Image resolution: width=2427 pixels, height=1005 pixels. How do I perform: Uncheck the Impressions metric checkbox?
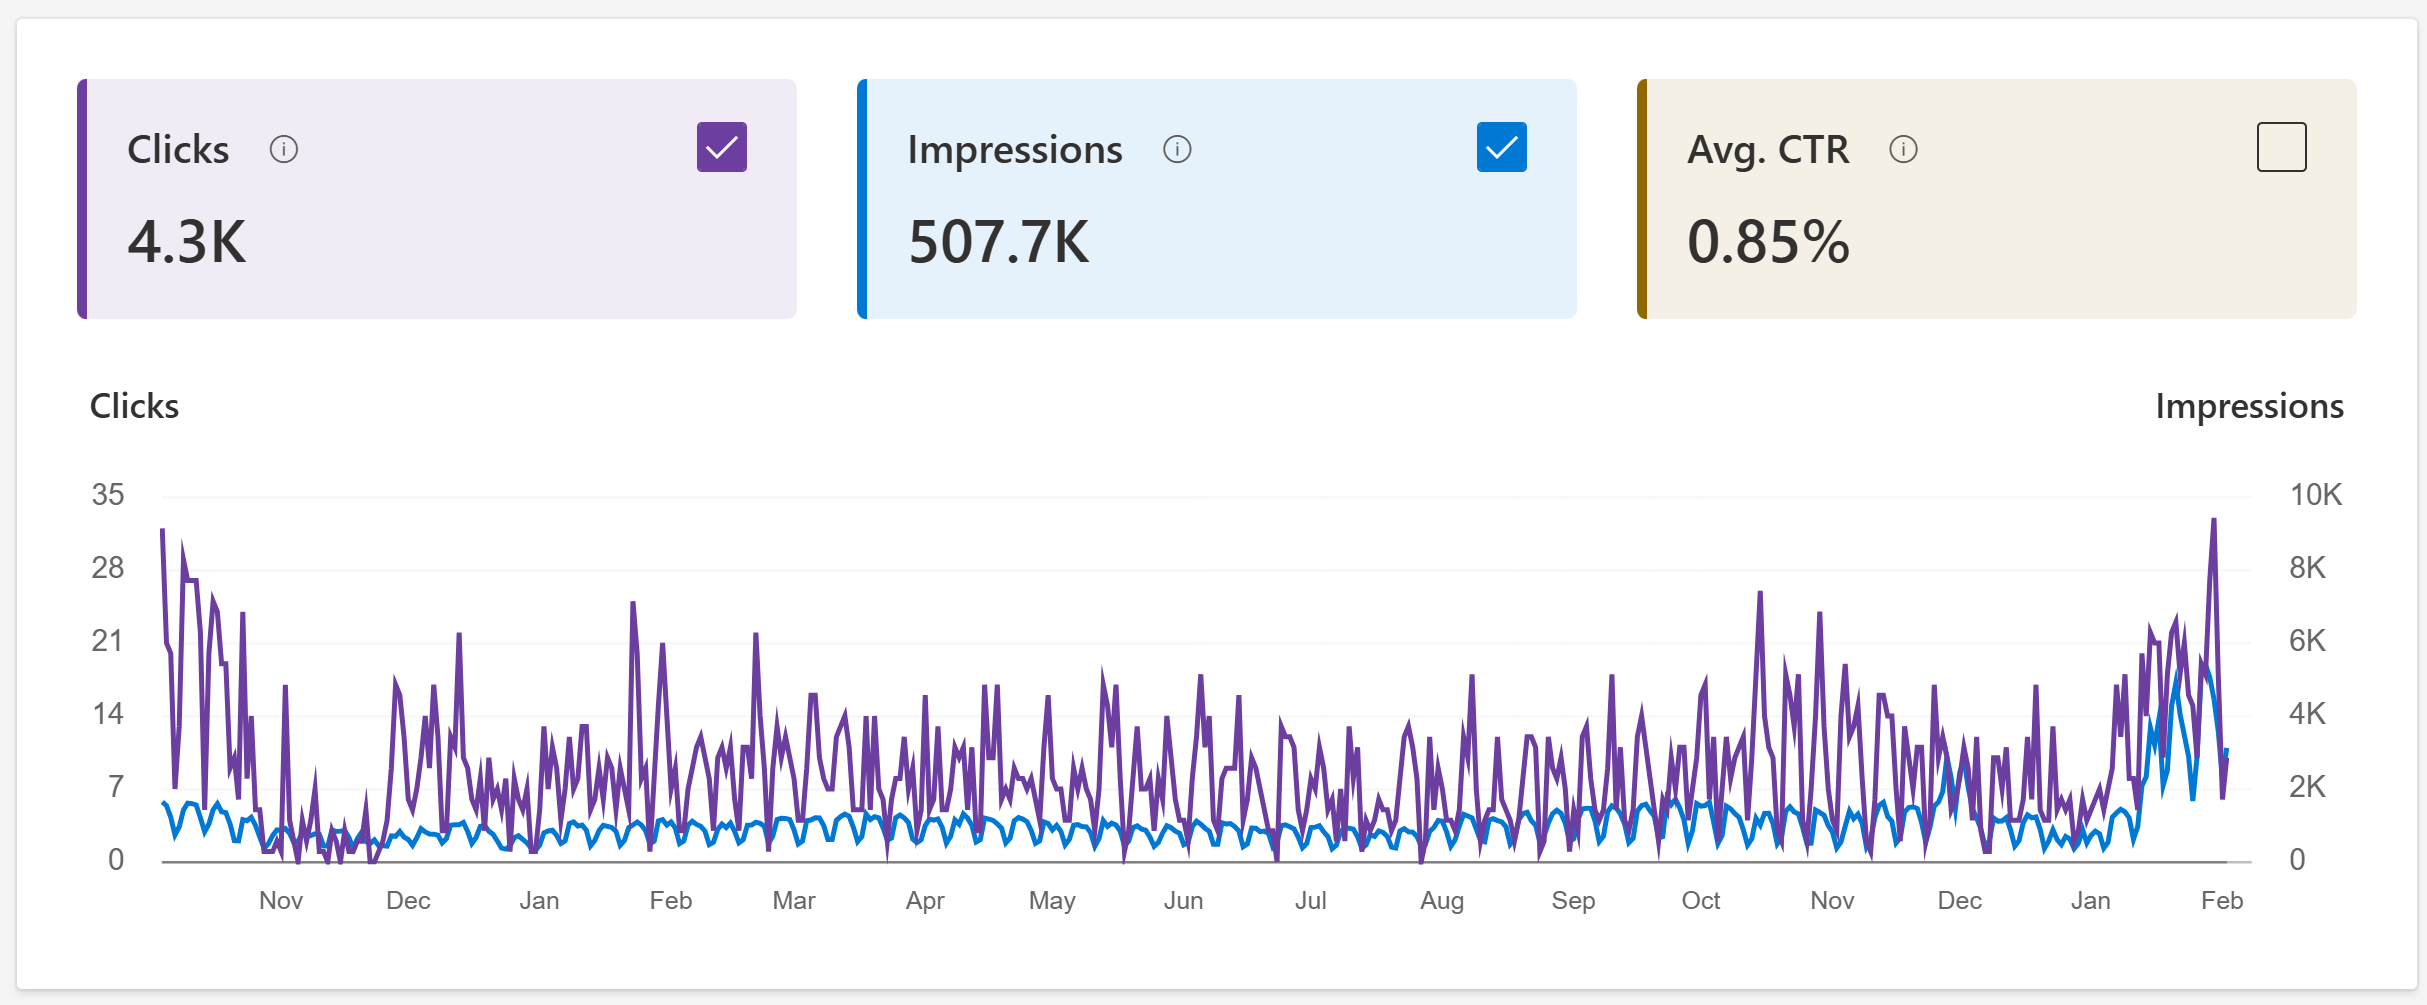1502,147
